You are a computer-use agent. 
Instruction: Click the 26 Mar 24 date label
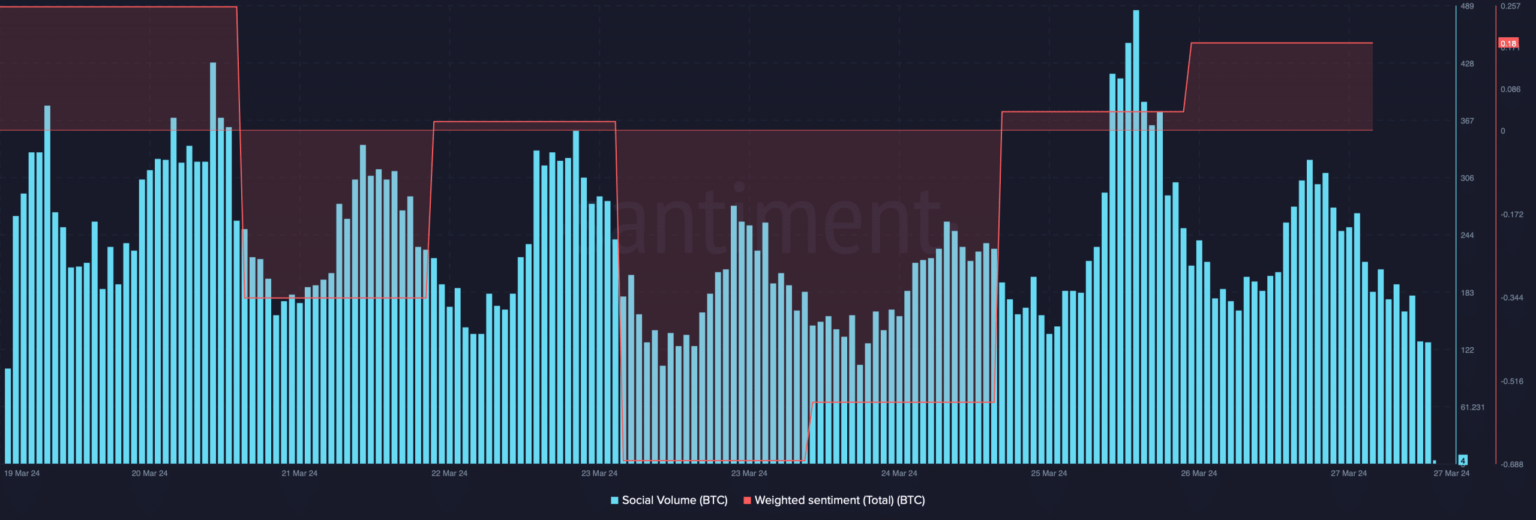click(1198, 473)
